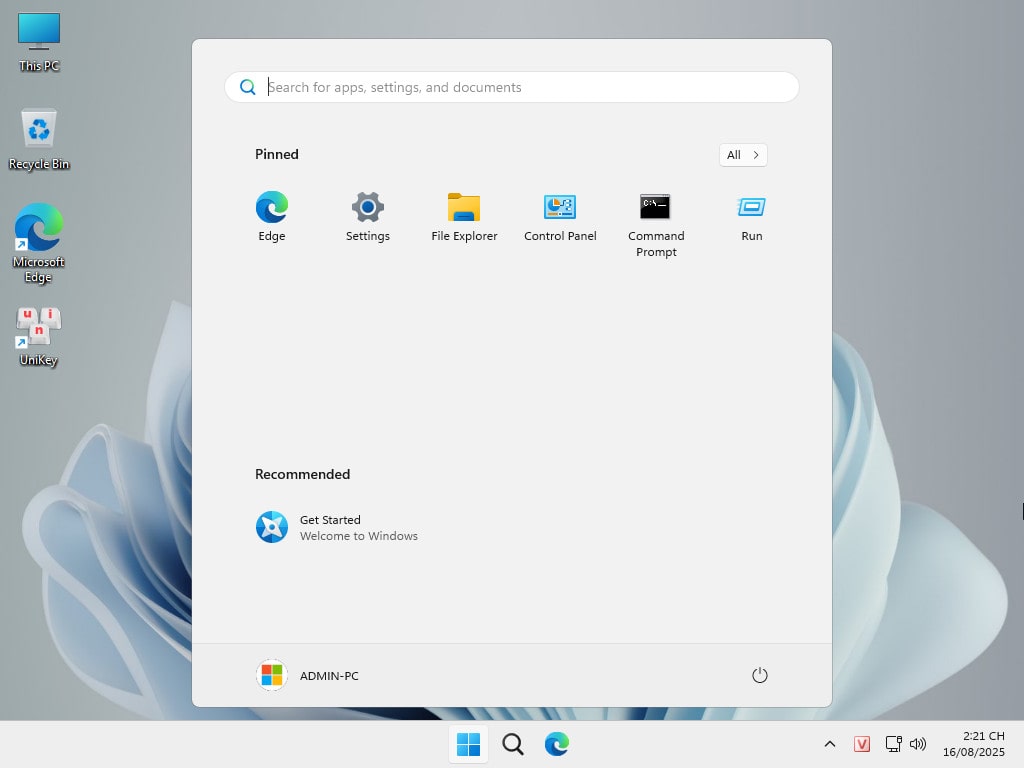Open taskbar Search
The image size is (1024, 768).
513,744
